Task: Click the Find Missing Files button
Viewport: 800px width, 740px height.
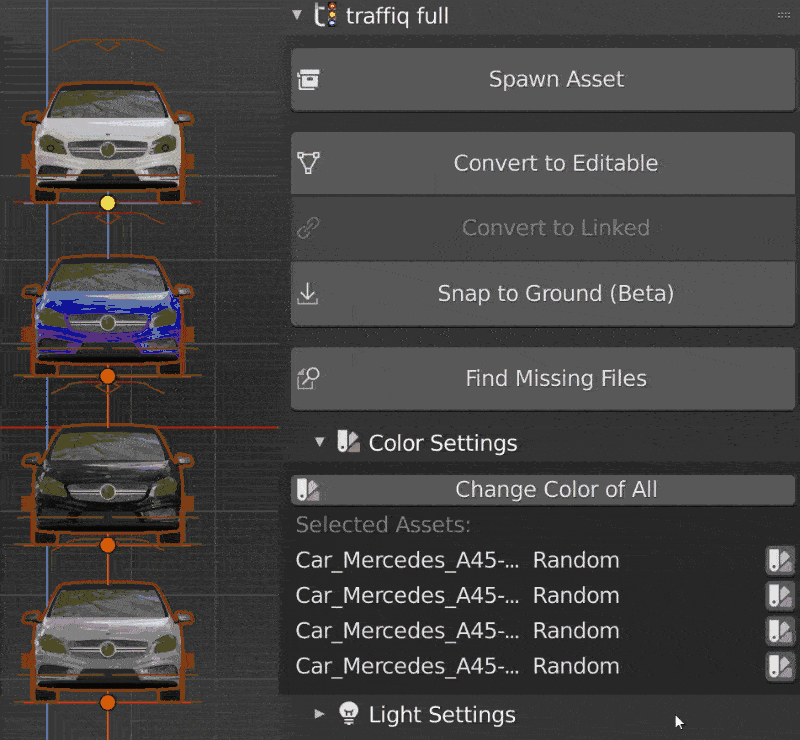Action: coord(543,379)
